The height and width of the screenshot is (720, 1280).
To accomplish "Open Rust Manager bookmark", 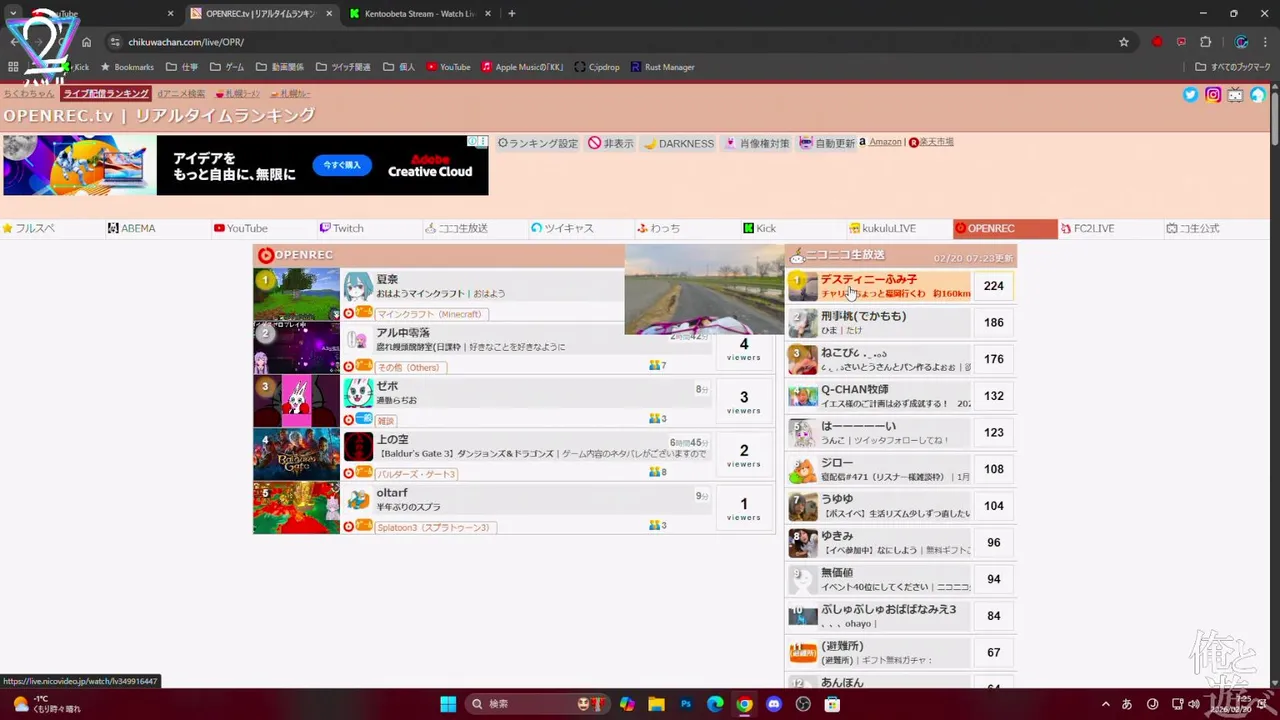I will (662, 67).
